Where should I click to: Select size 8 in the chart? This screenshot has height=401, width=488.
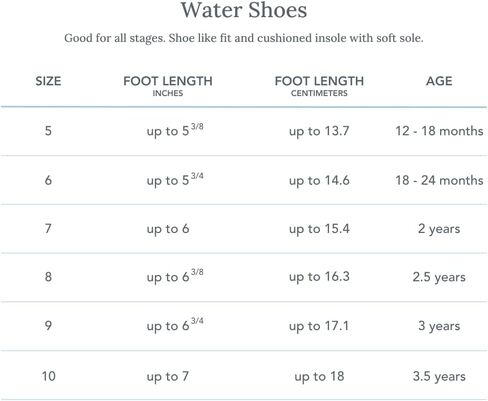(x=48, y=276)
